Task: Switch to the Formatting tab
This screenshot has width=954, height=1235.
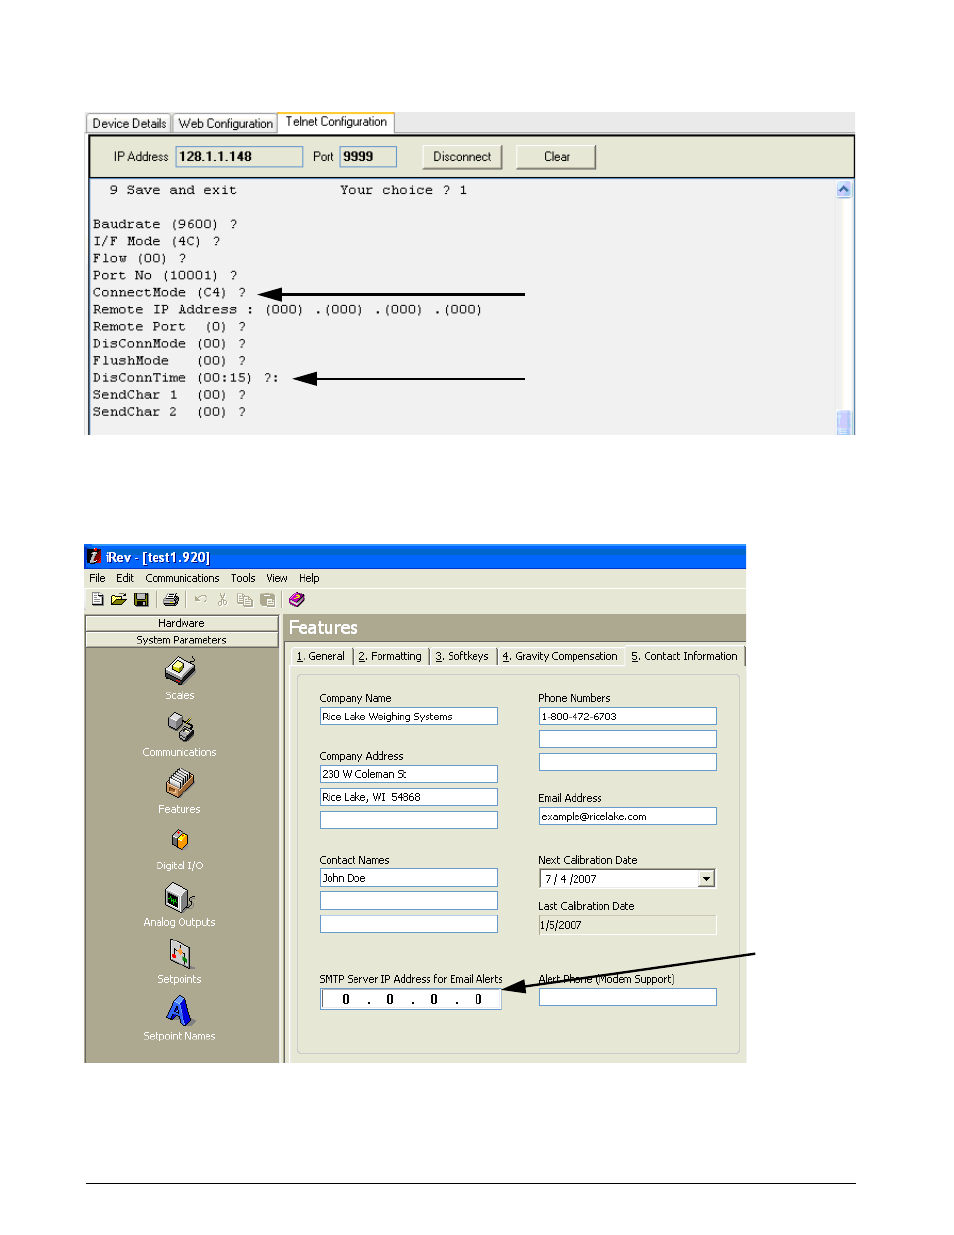Action: point(390,657)
